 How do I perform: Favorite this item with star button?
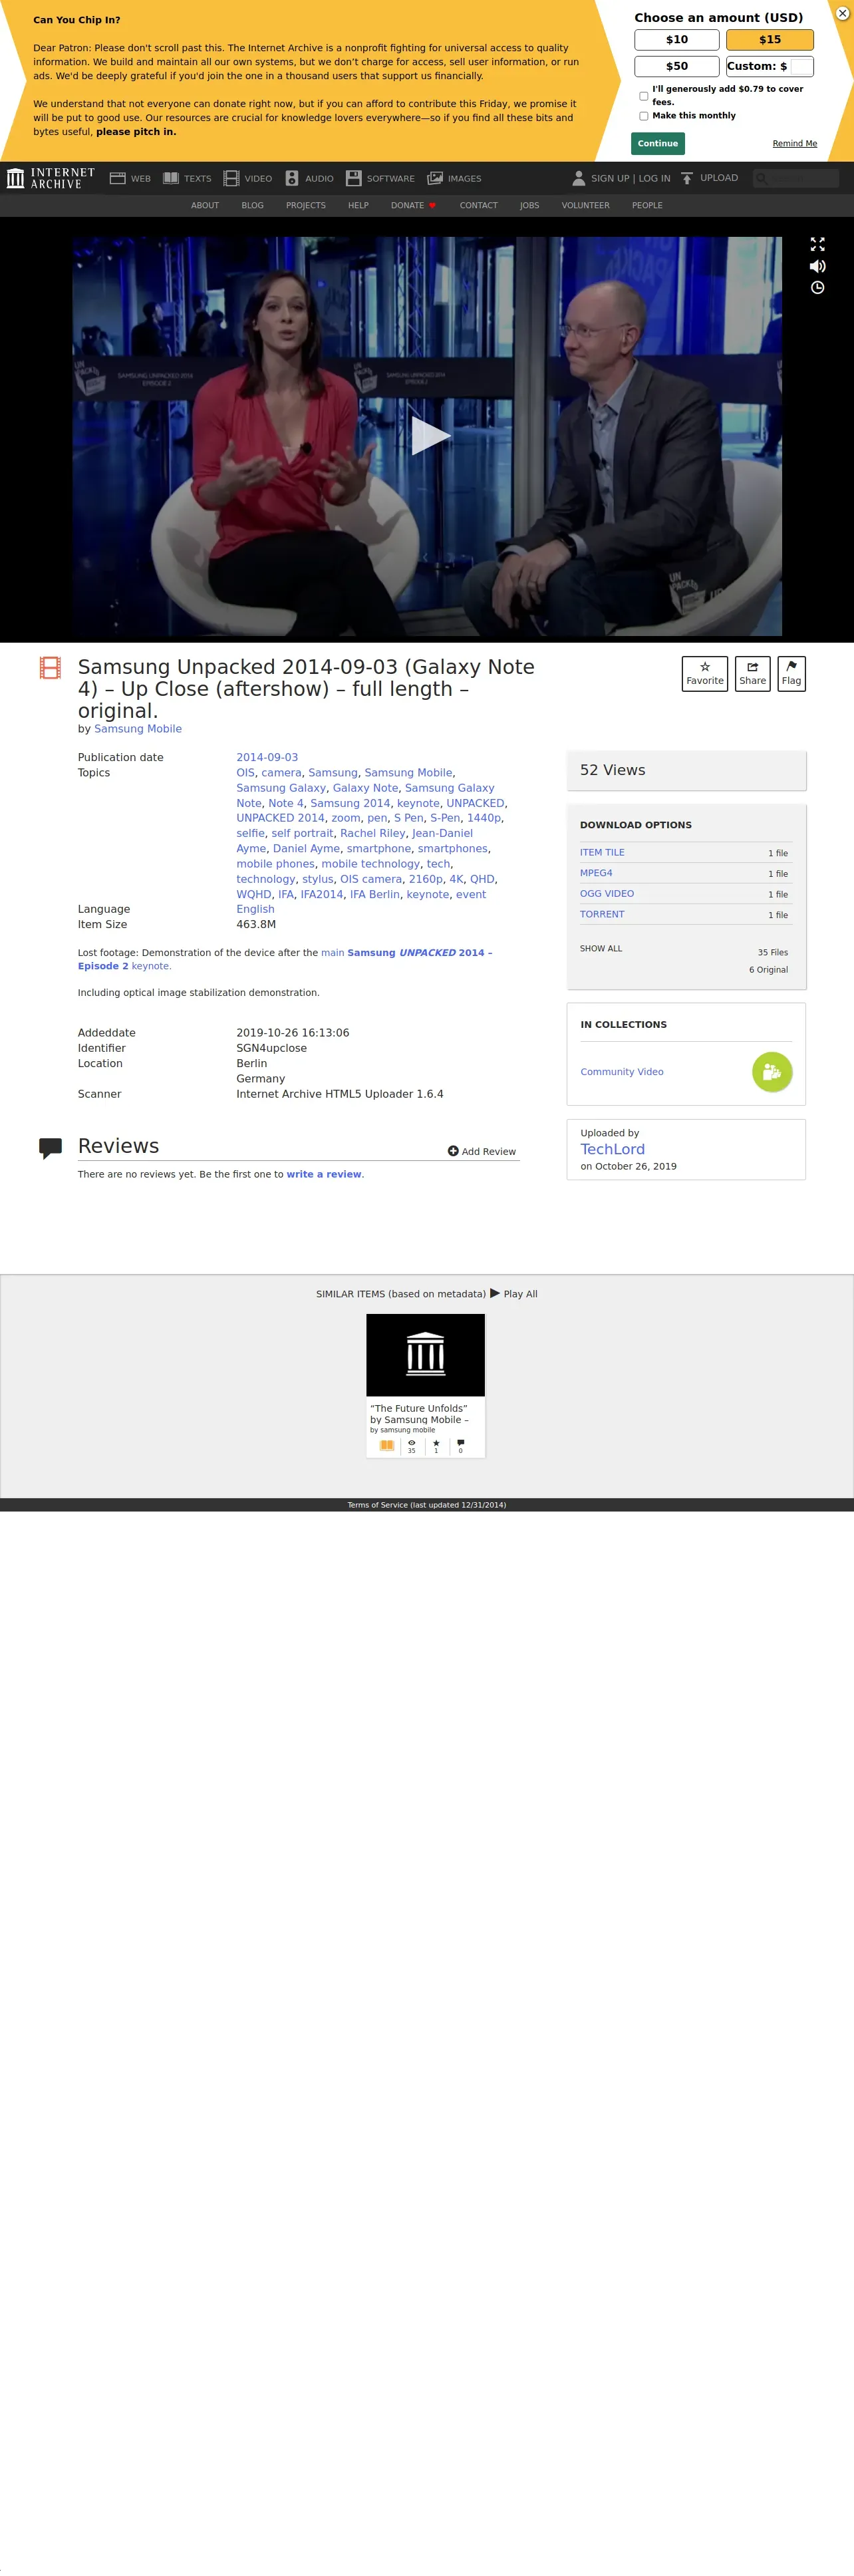pos(705,674)
